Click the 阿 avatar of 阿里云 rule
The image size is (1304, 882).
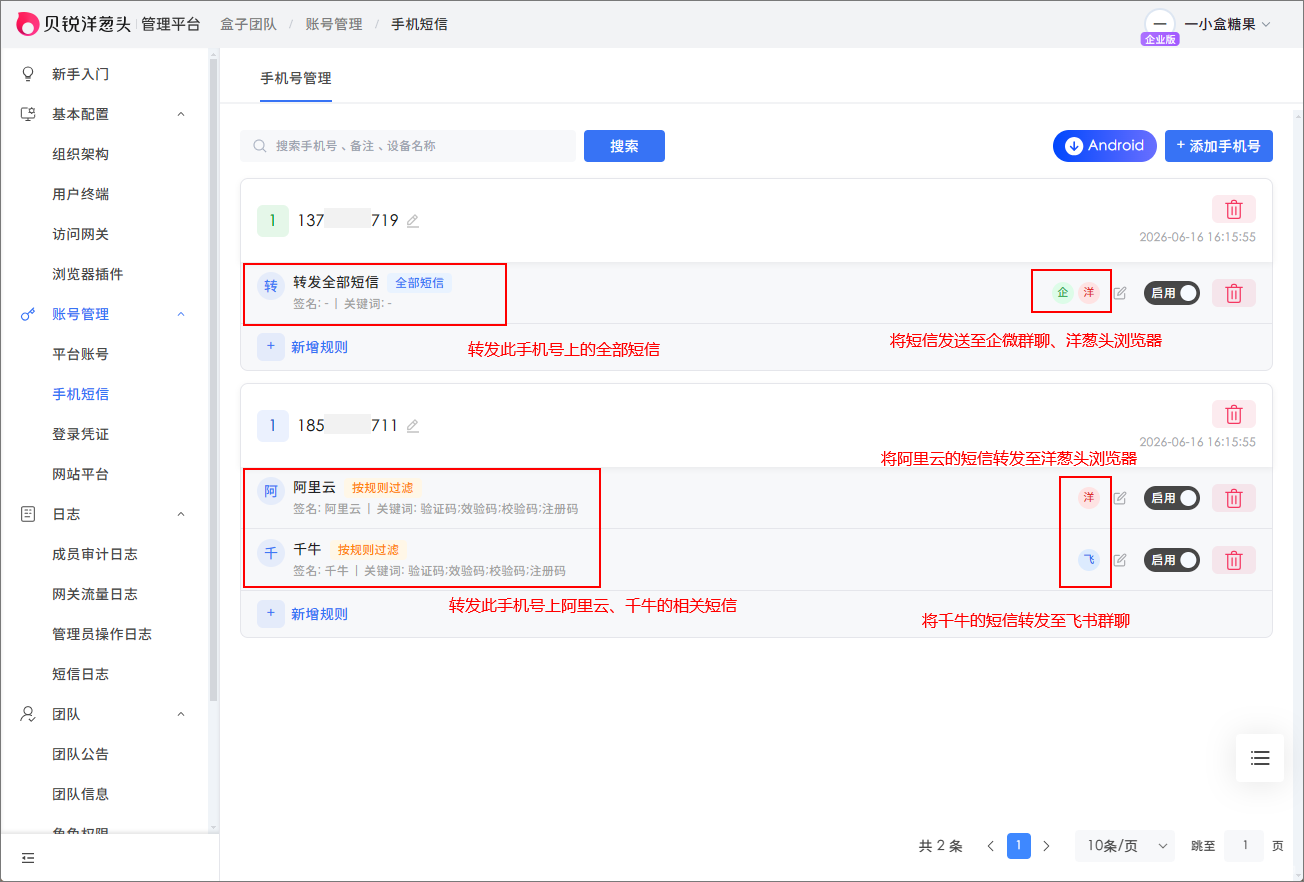(271, 491)
